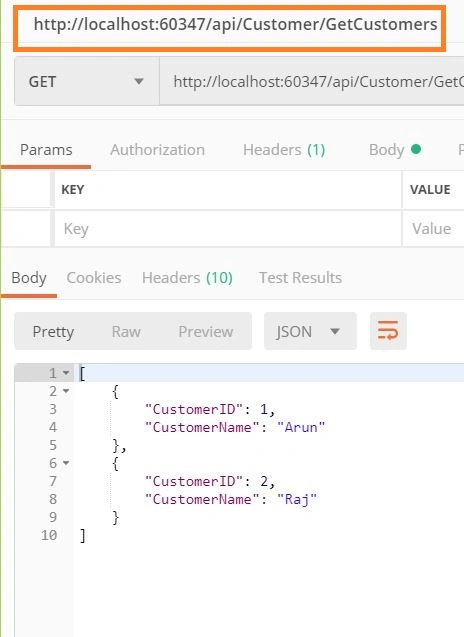Click the Key parameter input field

228,229
